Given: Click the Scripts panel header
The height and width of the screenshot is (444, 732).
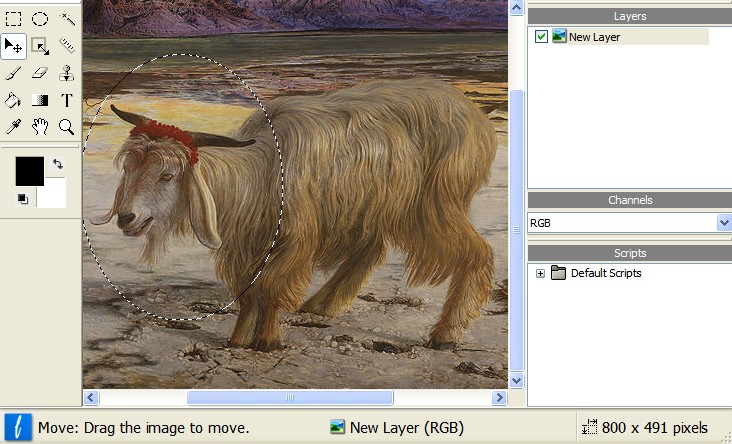Looking at the screenshot, I should [x=630, y=254].
